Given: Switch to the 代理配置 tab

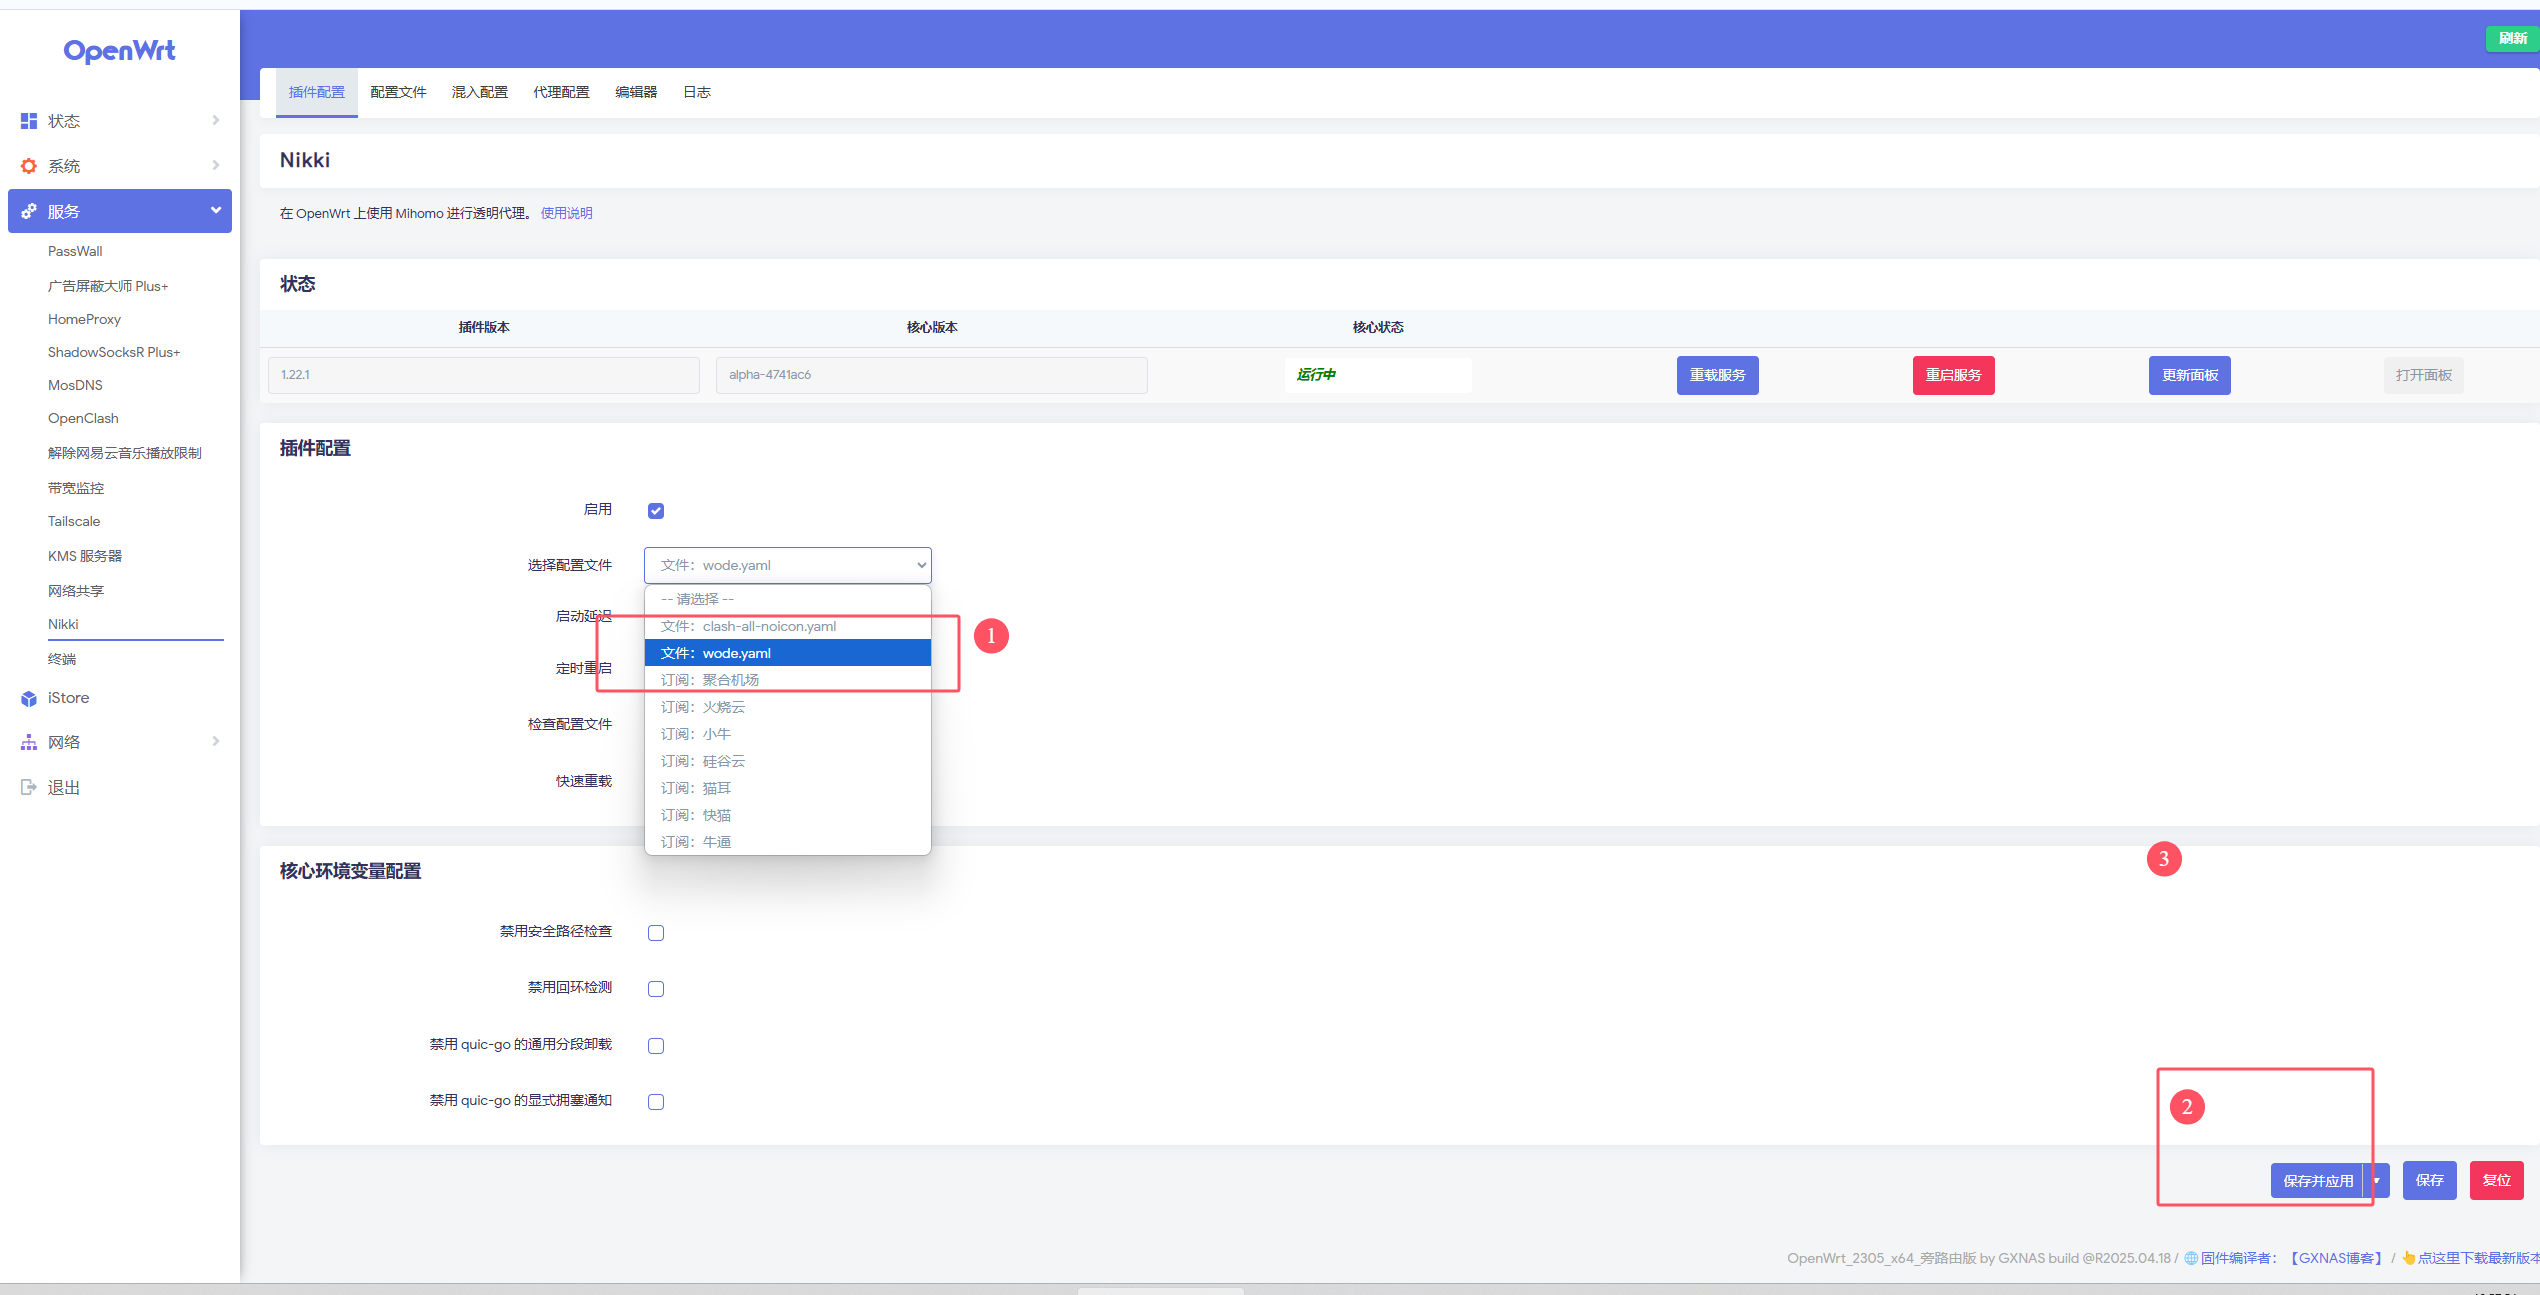Looking at the screenshot, I should pyautogui.click(x=561, y=92).
